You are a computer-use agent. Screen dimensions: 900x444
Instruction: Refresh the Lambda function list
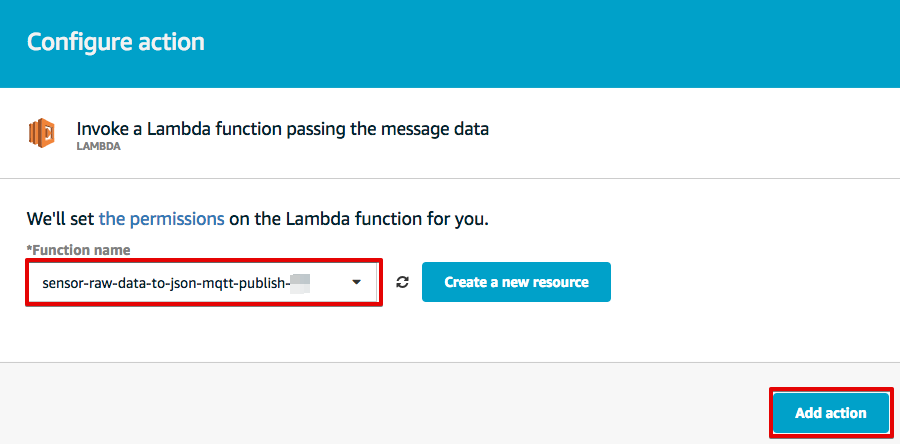point(403,282)
